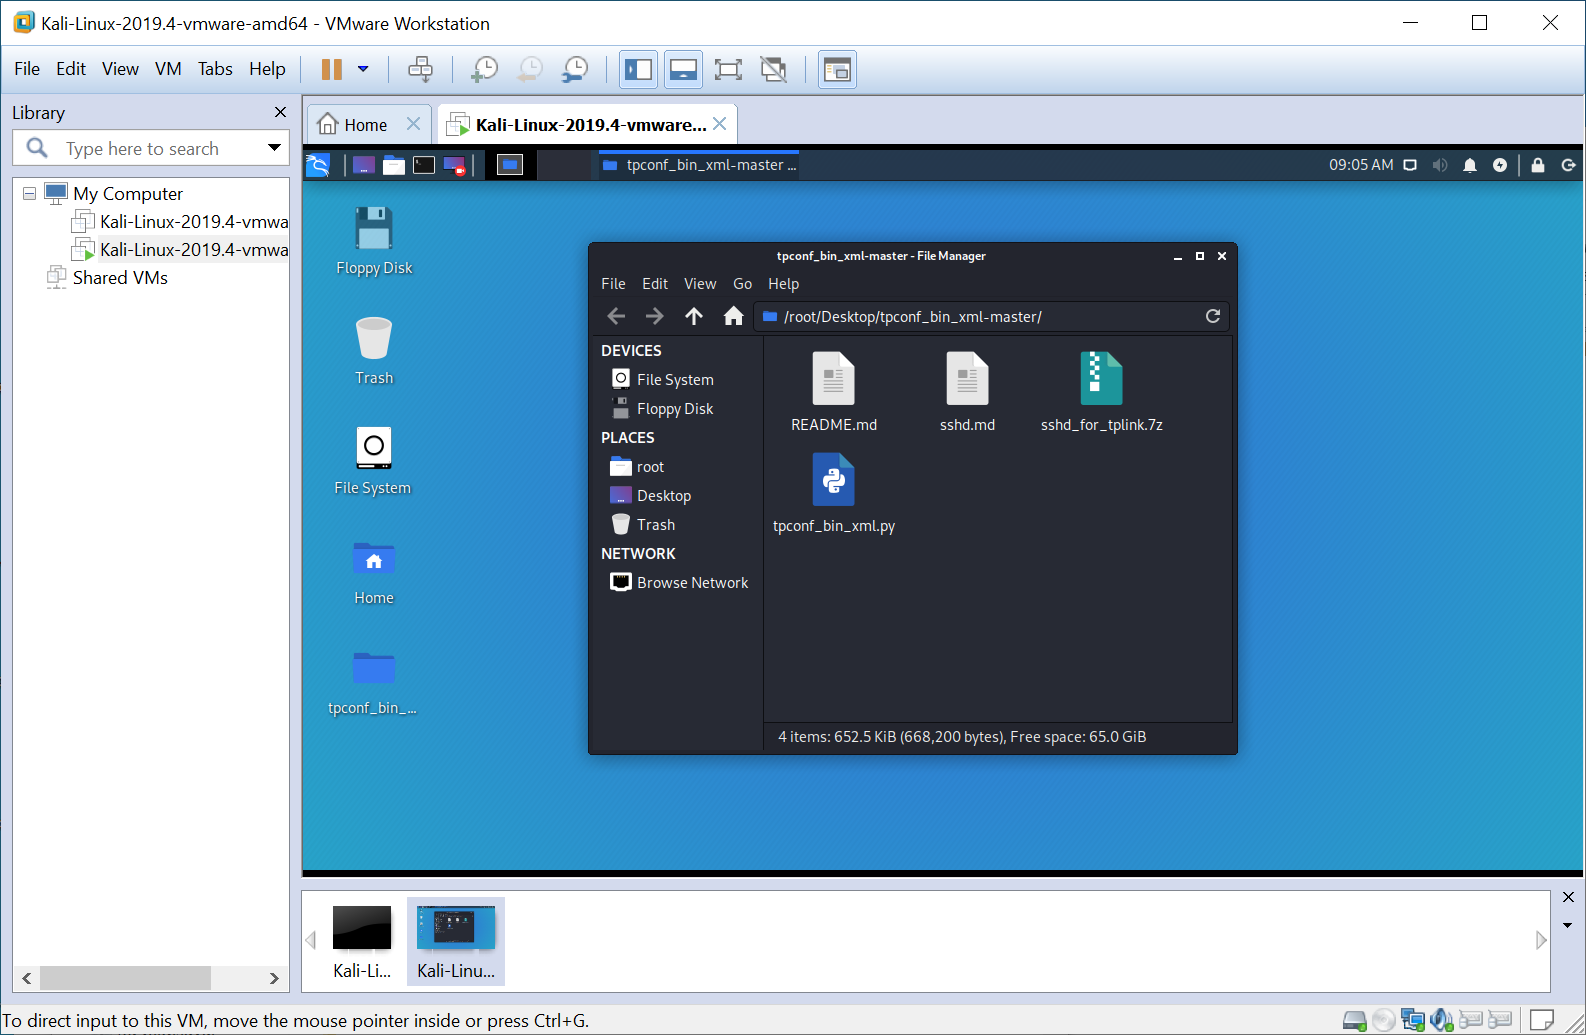This screenshot has height=1035, width=1586.
Task: Select the sshd.md file
Action: pos(967,392)
